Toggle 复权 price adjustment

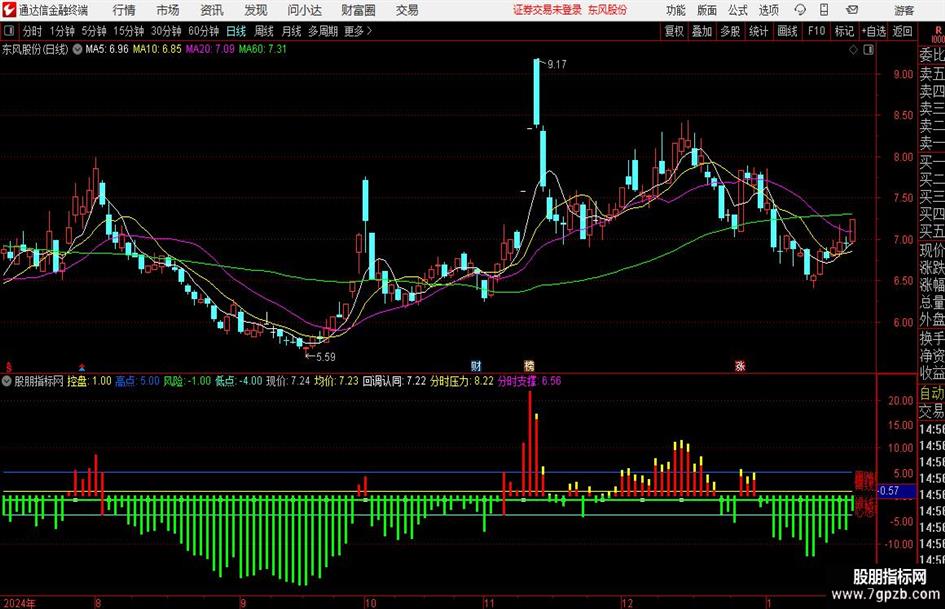point(674,31)
